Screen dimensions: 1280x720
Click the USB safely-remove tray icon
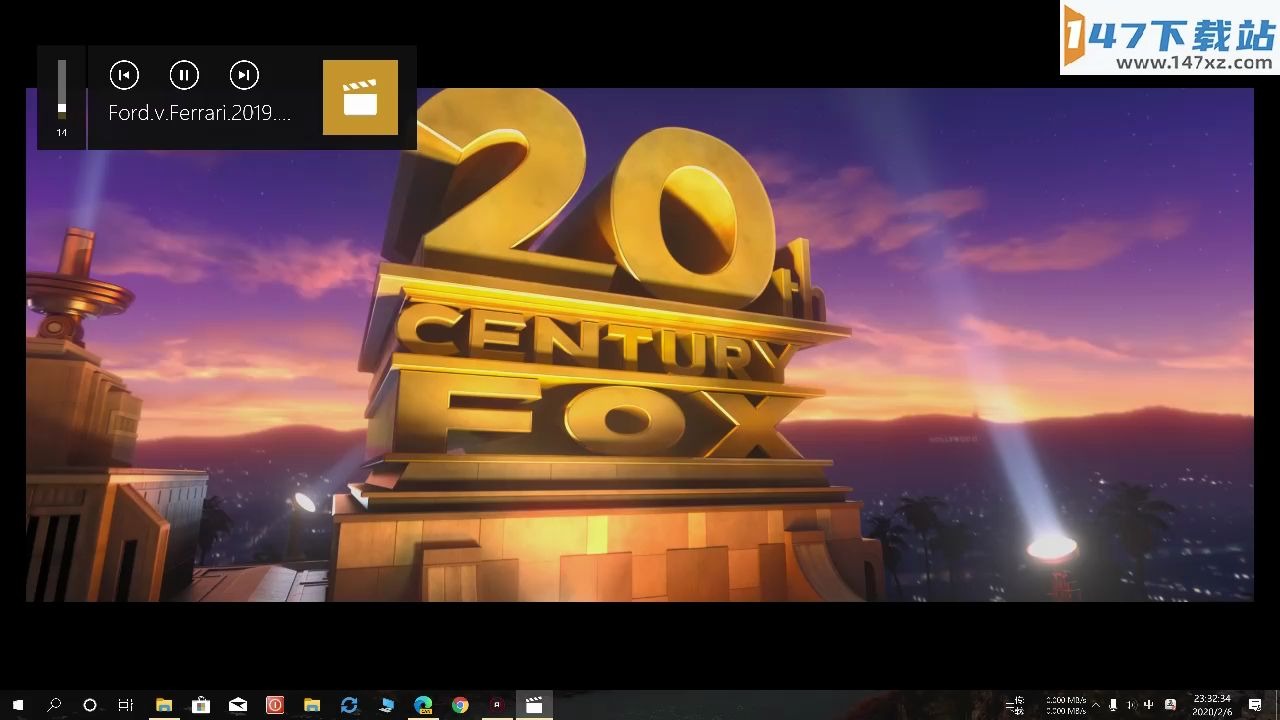pyautogui.click(x=1113, y=705)
